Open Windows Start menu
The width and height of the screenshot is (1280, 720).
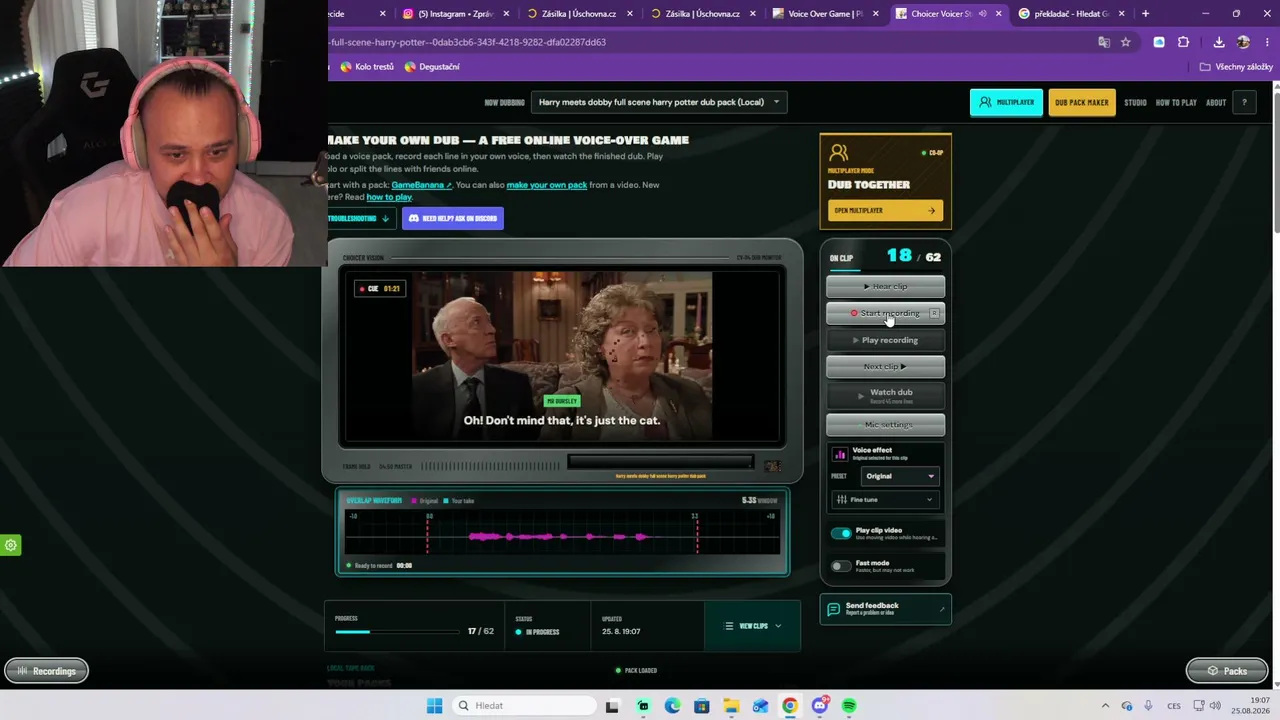434,706
